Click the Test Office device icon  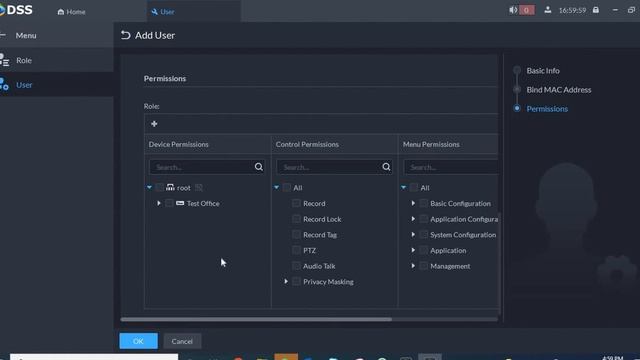click(180, 203)
